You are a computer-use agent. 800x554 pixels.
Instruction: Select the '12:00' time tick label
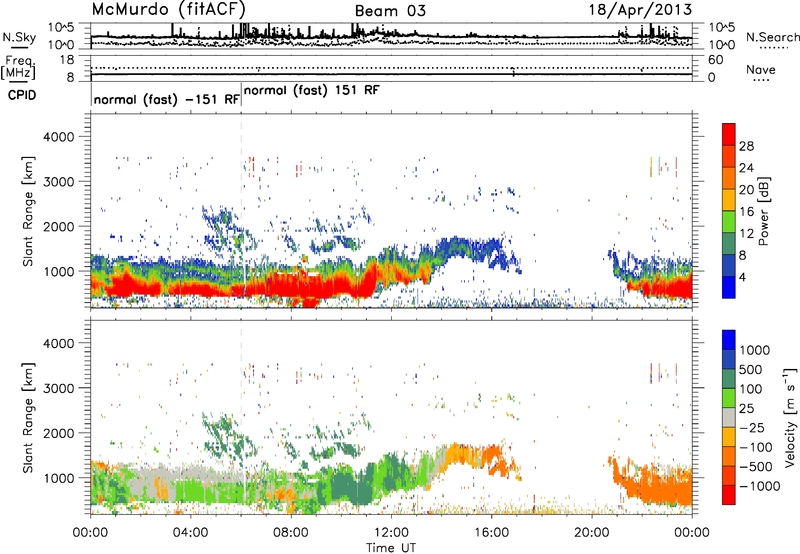click(x=391, y=533)
